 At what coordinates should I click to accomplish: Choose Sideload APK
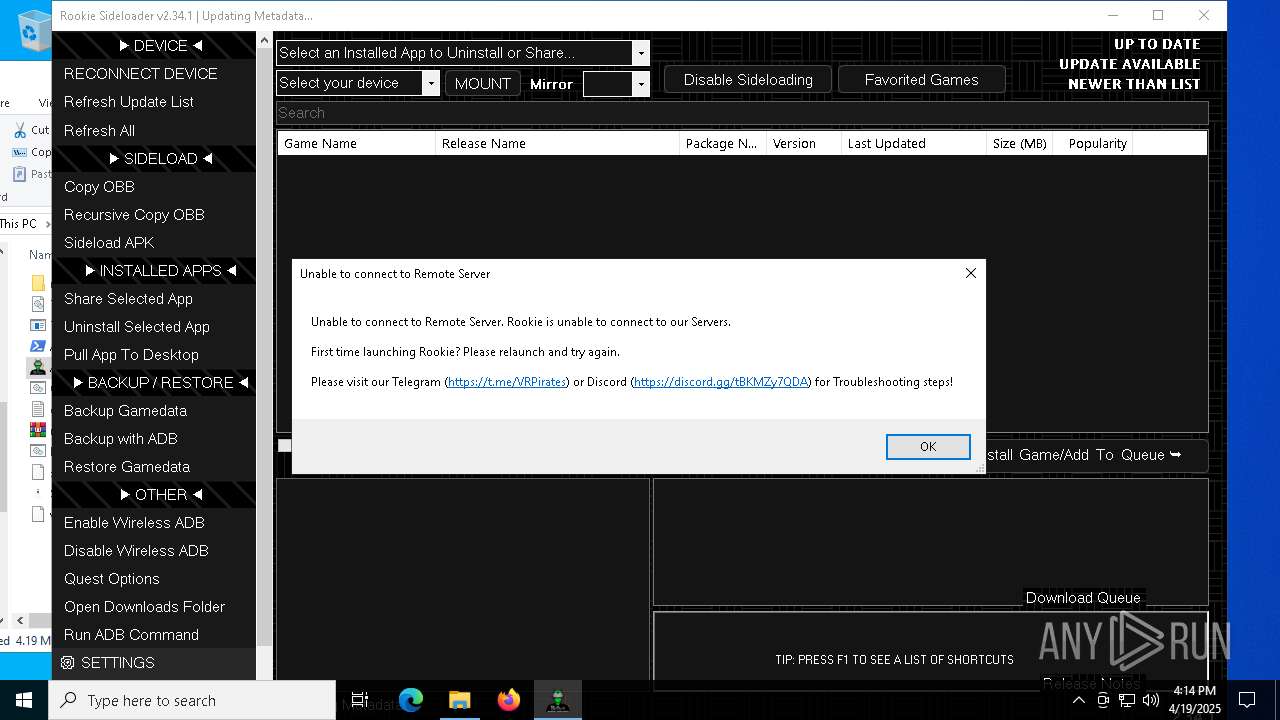(x=109, y=242)
